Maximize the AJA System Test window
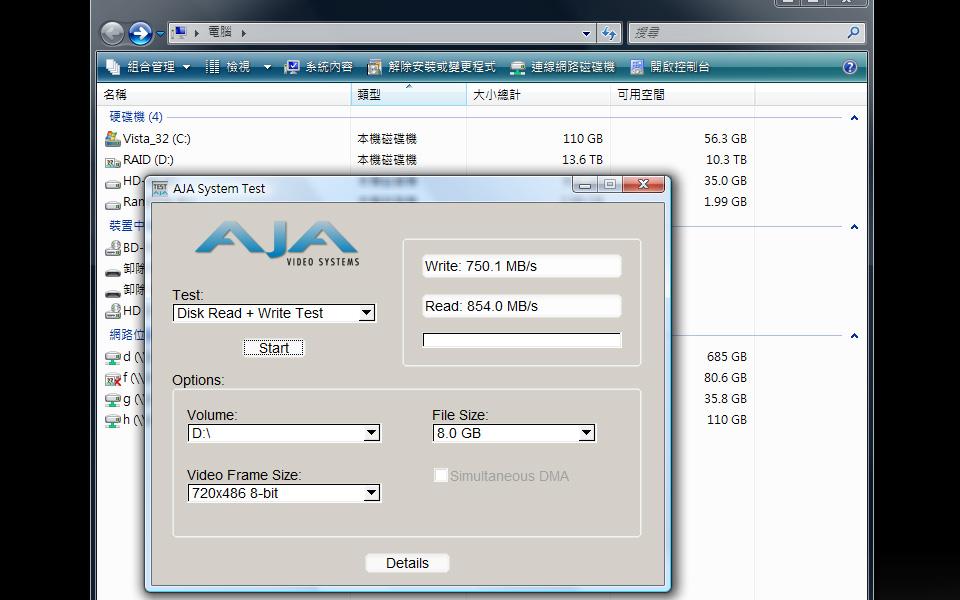Viewport: 960px width, 600px height. 610,184
